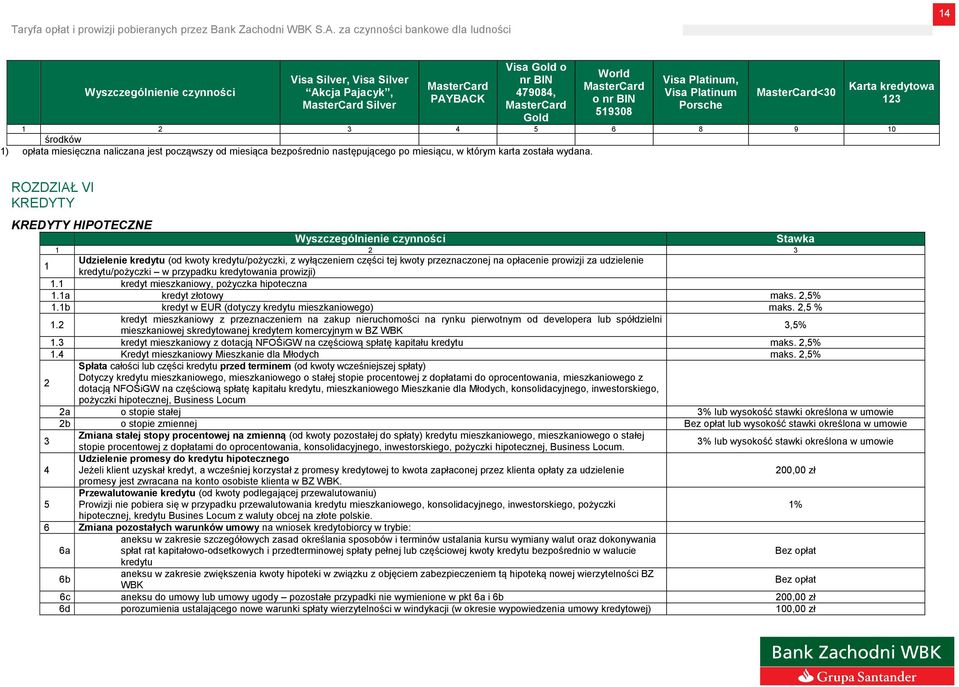Click the 'o stopie zmiennej' row
Image resolution: width=959 pixels, height=687 pixels.
point(158,423)
